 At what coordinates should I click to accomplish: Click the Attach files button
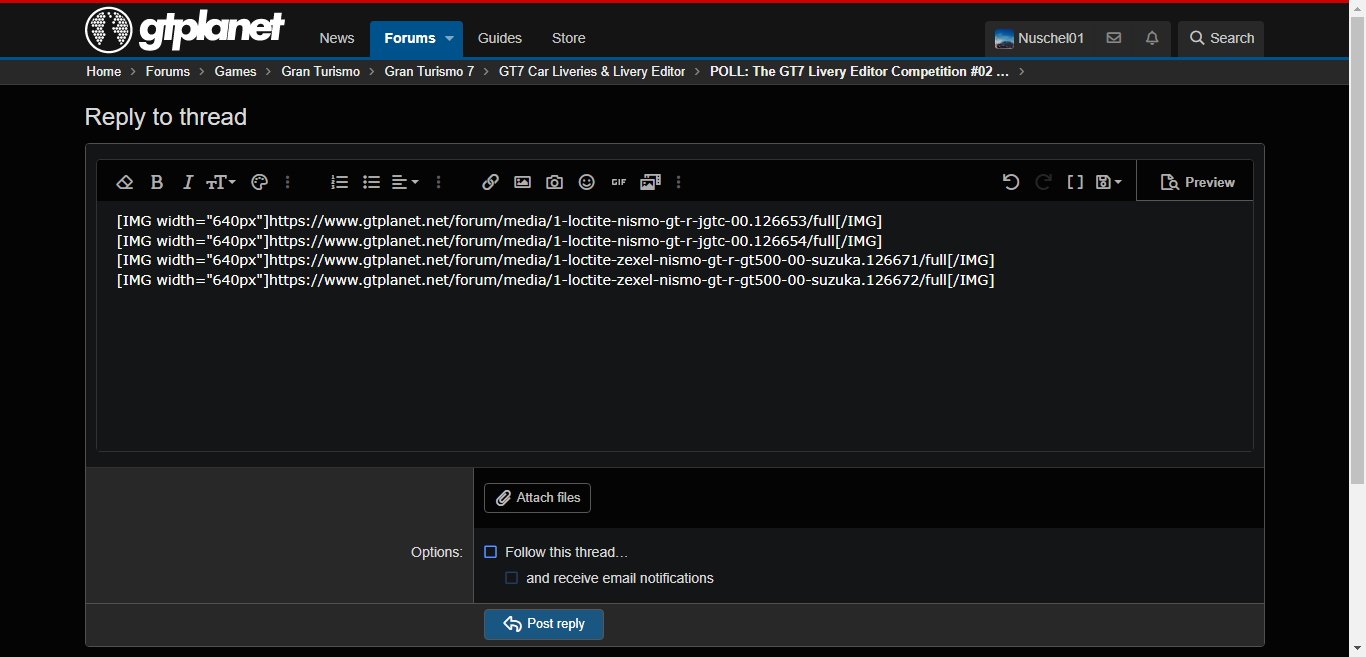pyautogui.click(x=537, y=498)
